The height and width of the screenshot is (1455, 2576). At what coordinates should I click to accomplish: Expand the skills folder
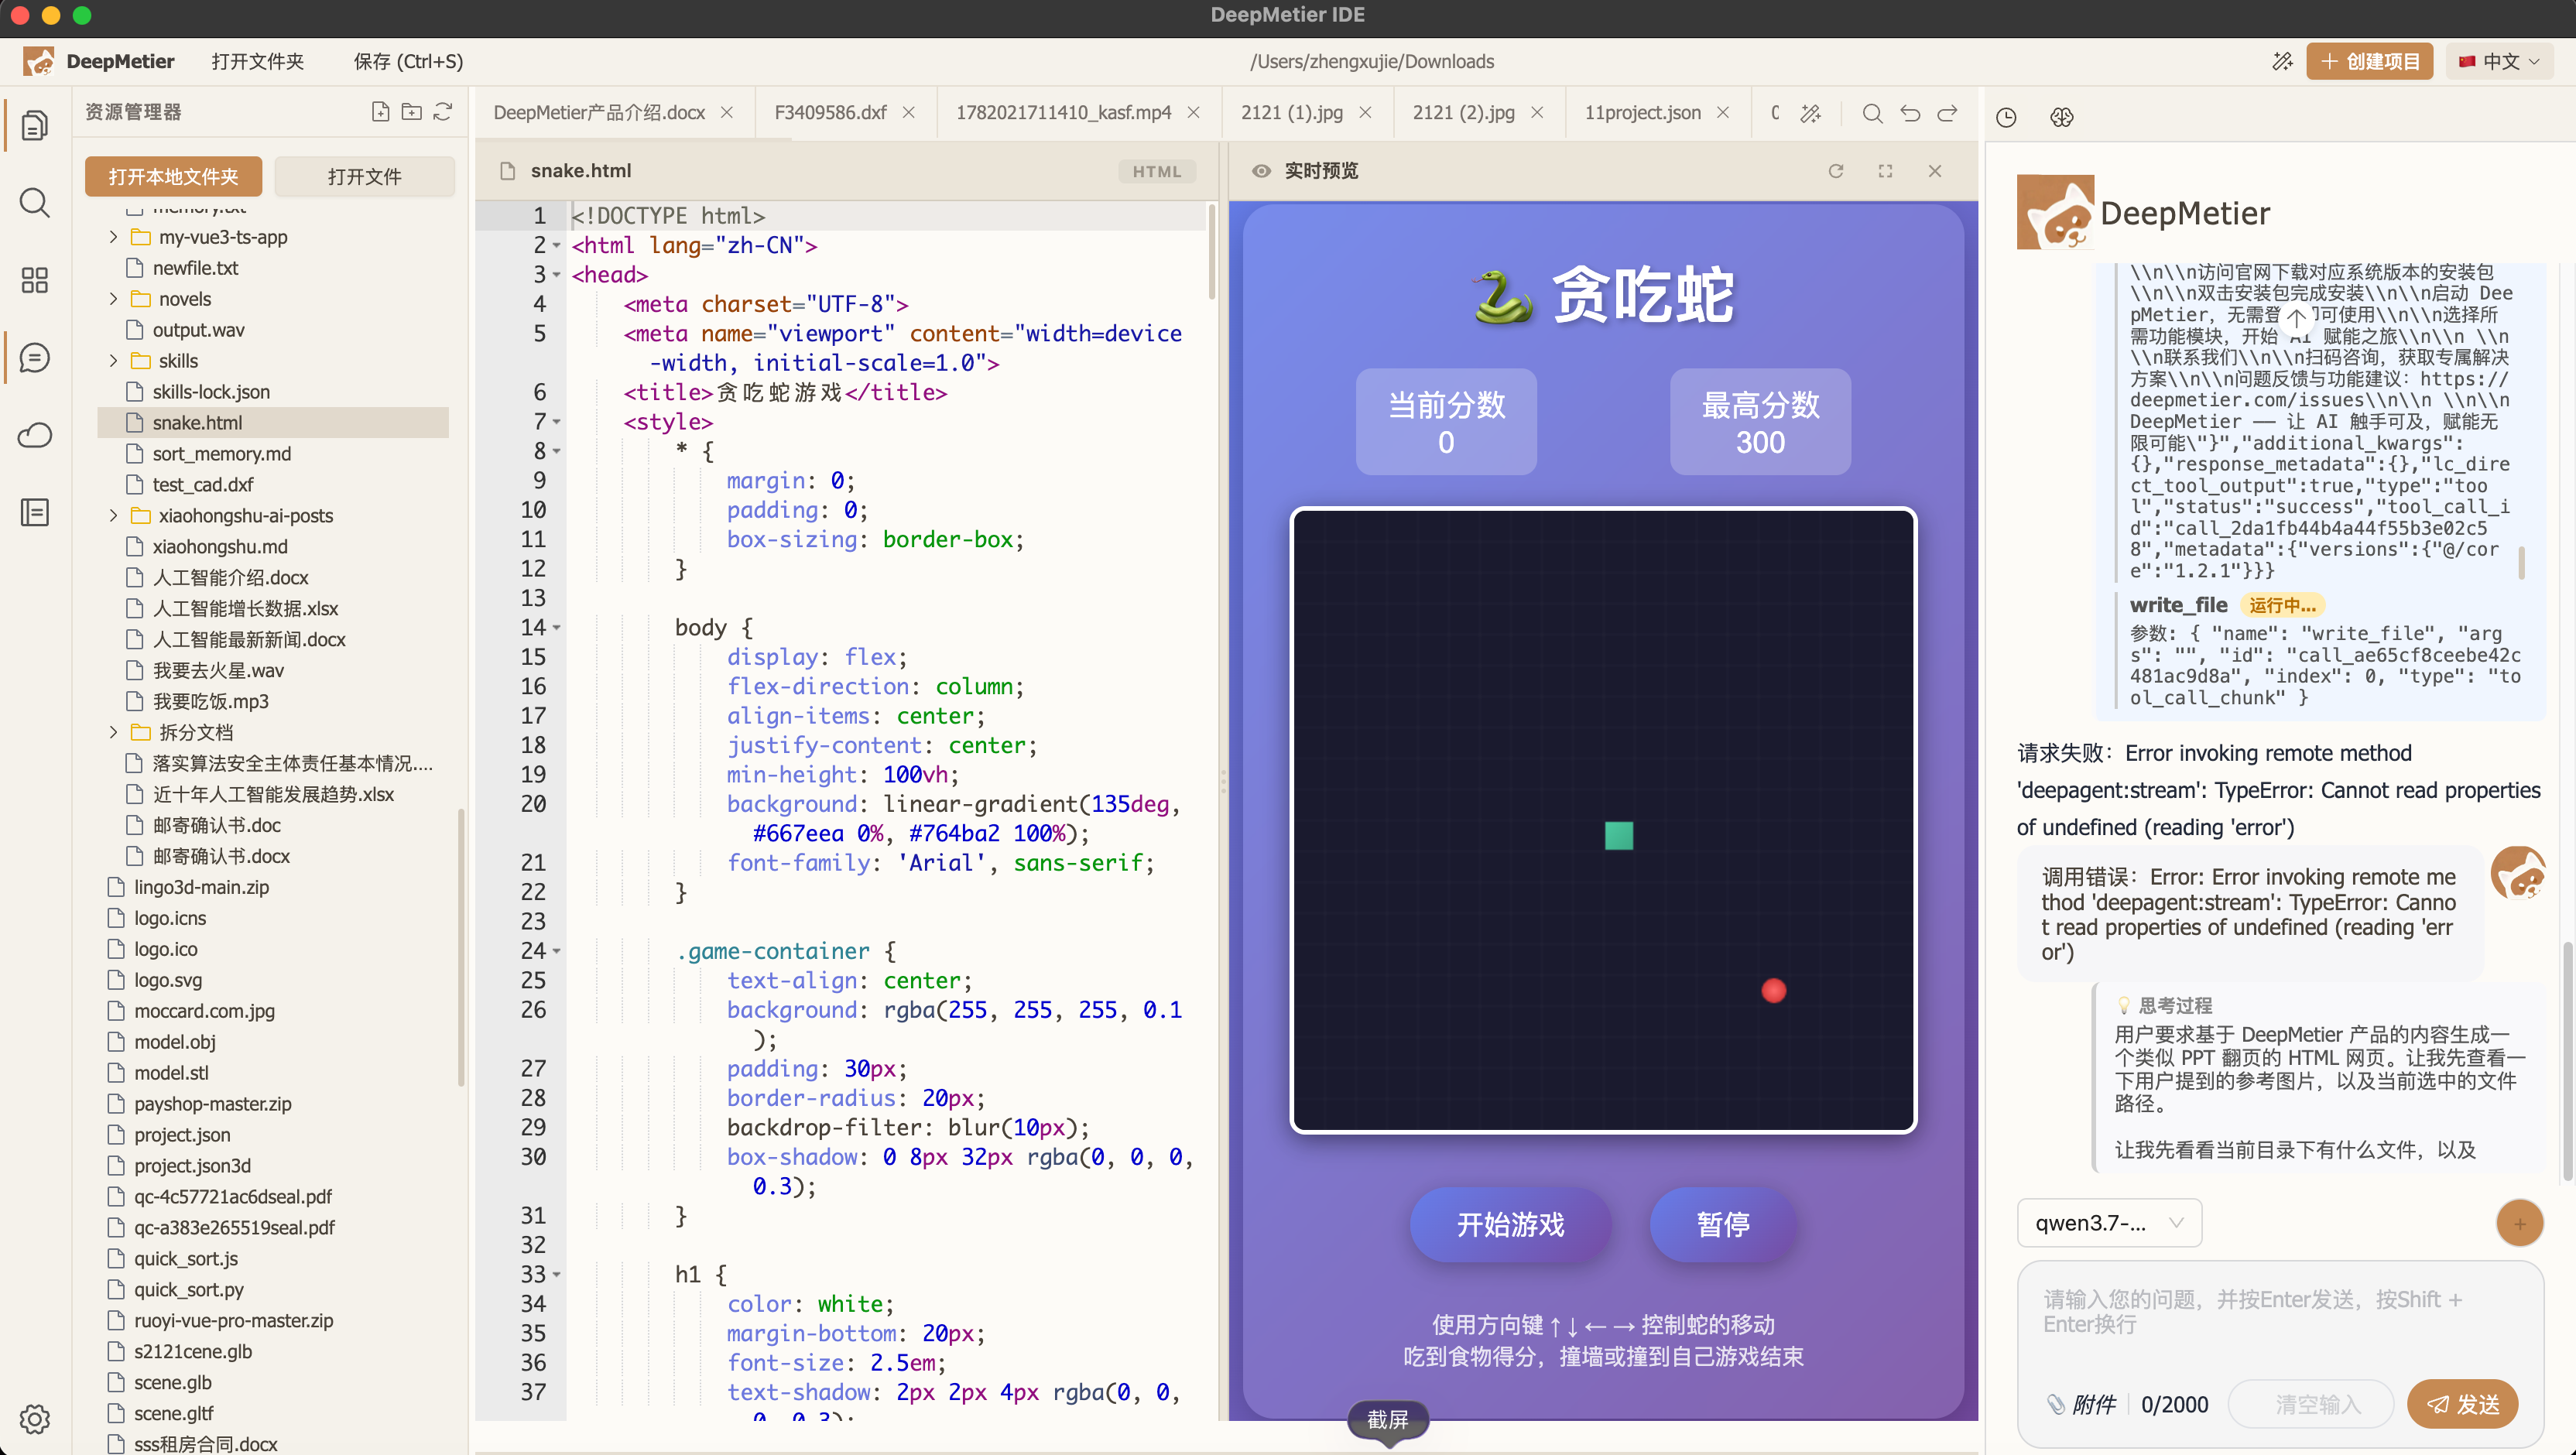click(x=113, y=361)
